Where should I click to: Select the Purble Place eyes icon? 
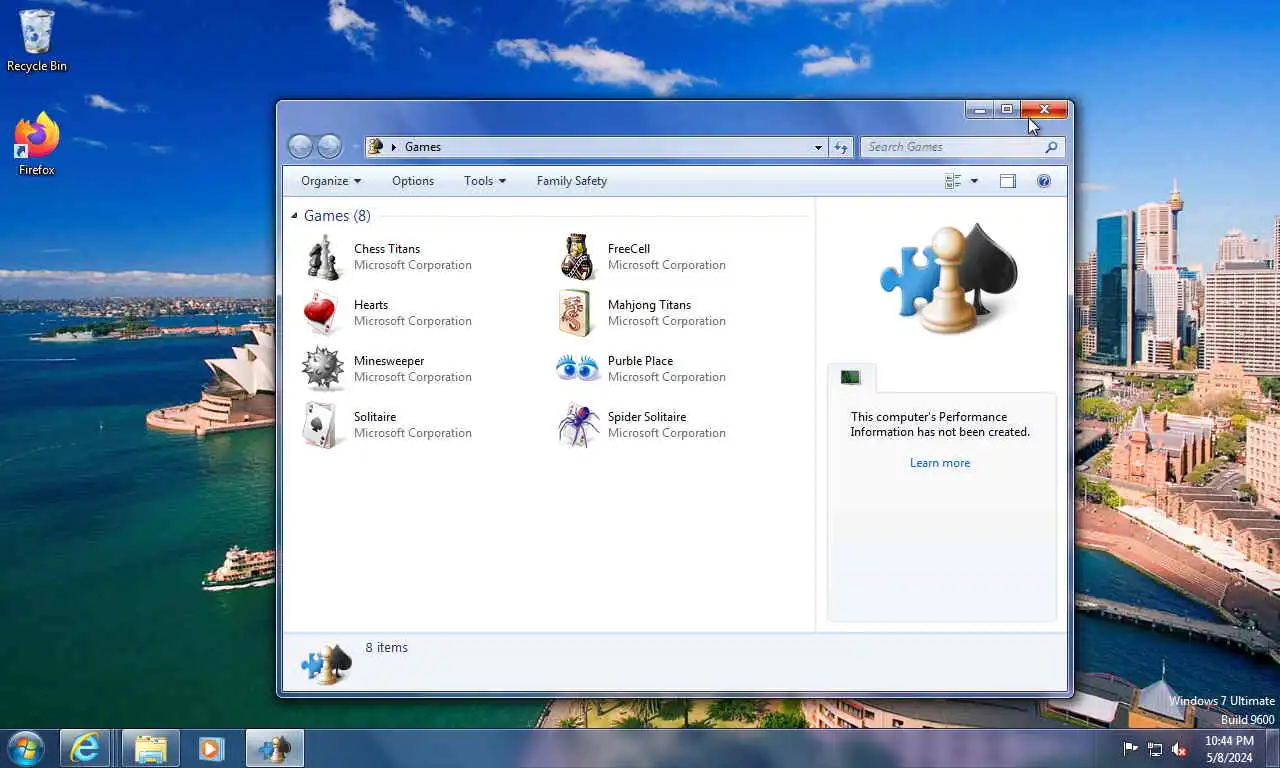[x=578, y=369]
